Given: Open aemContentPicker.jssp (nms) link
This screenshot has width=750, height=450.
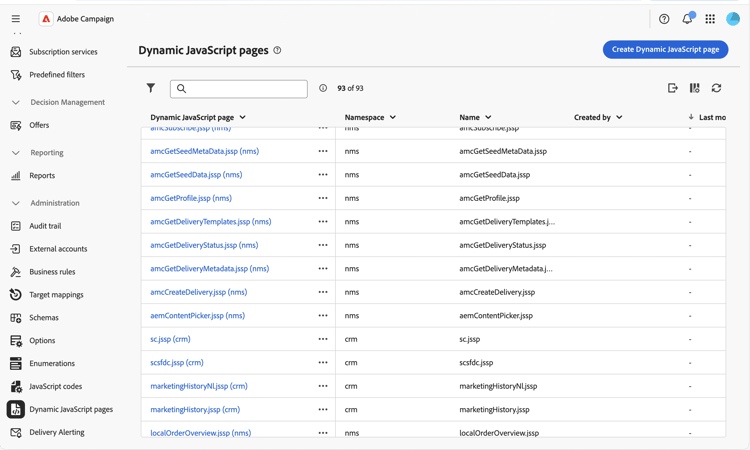Looking at the screenshot, I should (x=198, y=316).
